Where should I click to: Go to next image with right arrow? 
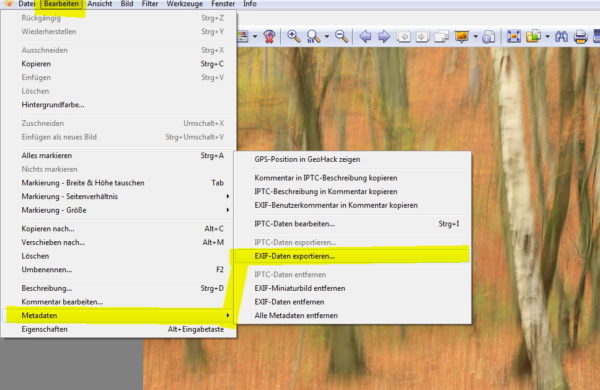(x=384, y=37)
